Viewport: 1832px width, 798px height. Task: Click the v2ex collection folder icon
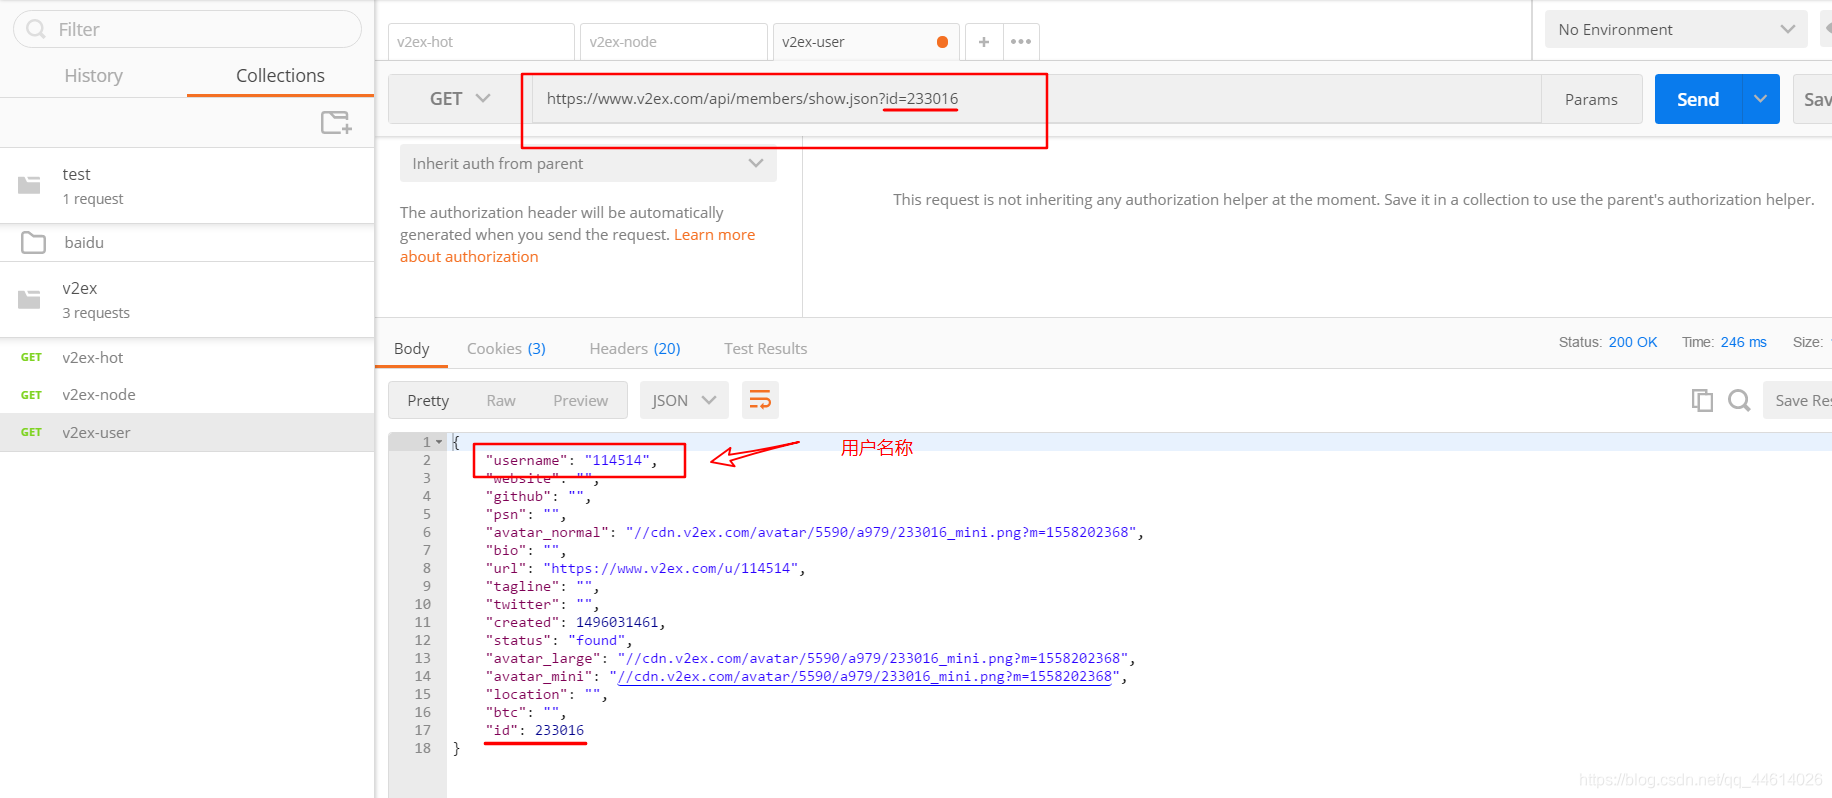click(29, 299)
